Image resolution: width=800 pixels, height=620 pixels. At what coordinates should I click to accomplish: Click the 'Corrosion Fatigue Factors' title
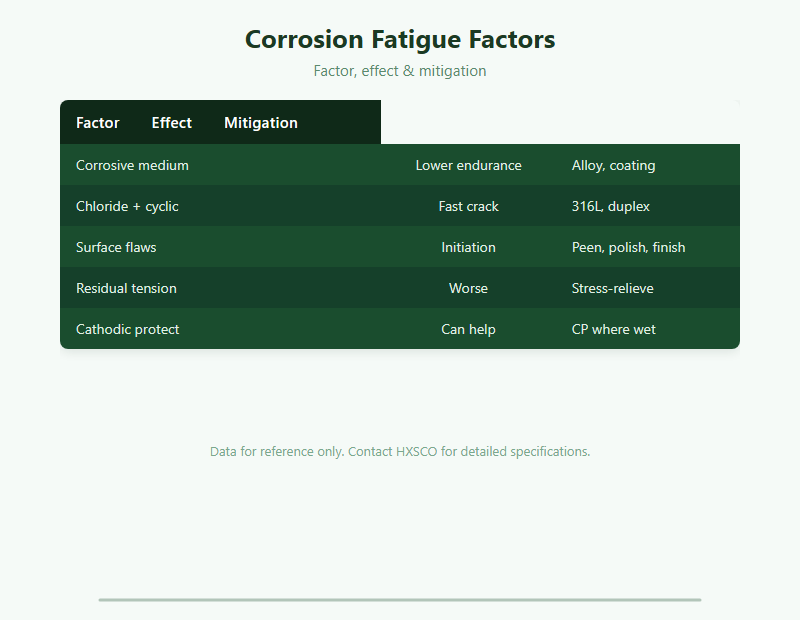pyautogui.click(x=400, y=39)
